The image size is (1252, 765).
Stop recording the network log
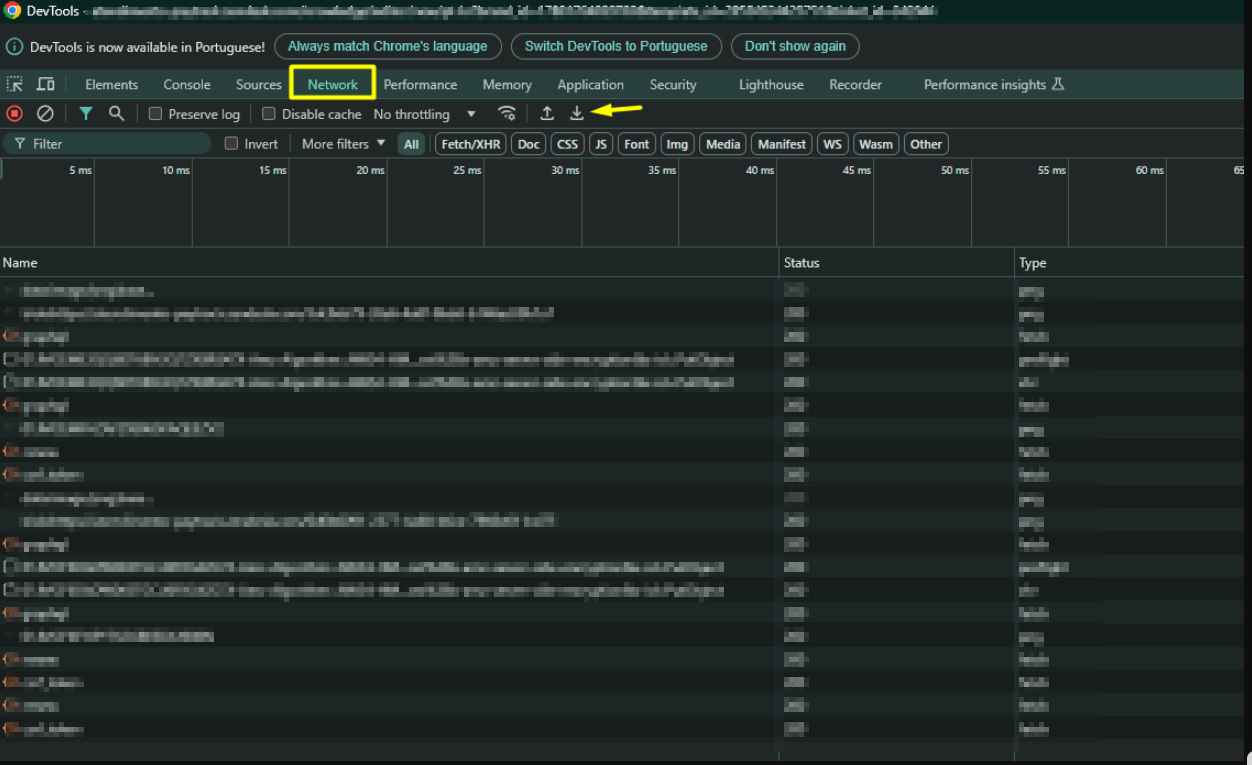tap(15, 114)
